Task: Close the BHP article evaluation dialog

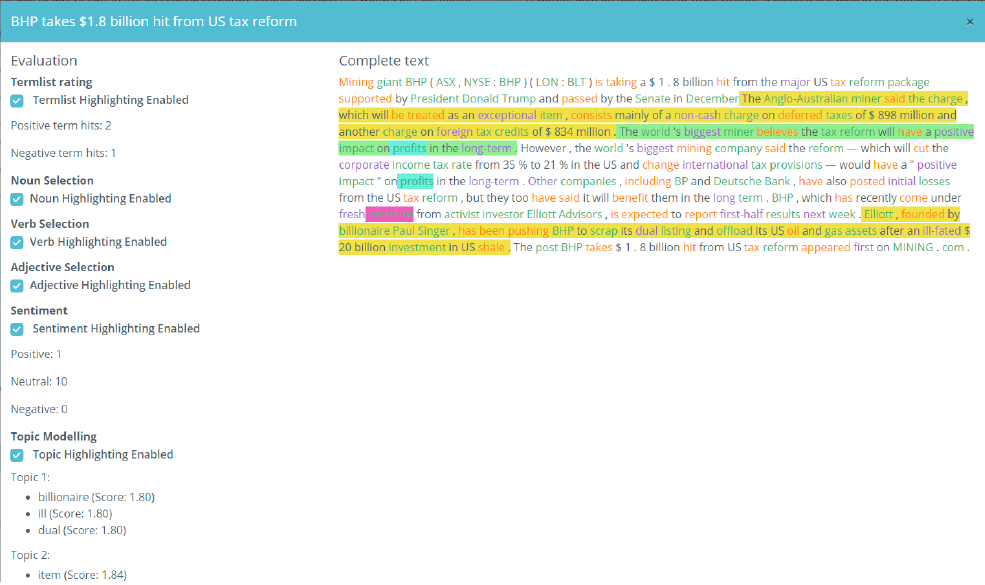Action: point(970,21)
